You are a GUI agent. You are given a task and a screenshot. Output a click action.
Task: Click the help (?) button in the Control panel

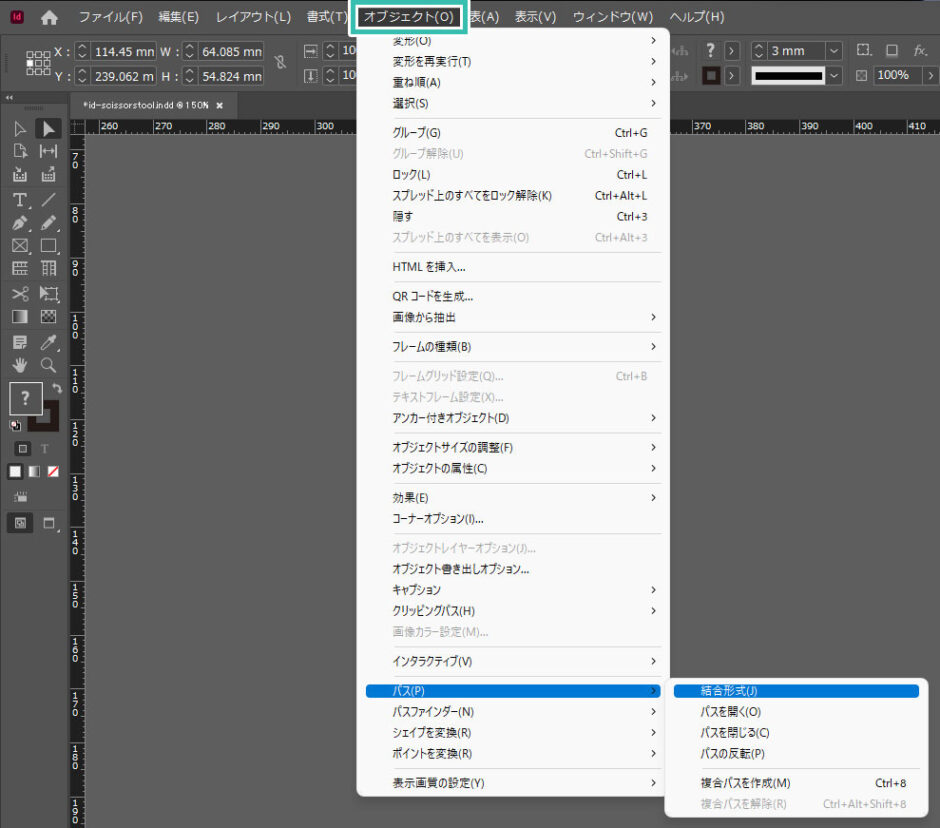coord(711,49)
